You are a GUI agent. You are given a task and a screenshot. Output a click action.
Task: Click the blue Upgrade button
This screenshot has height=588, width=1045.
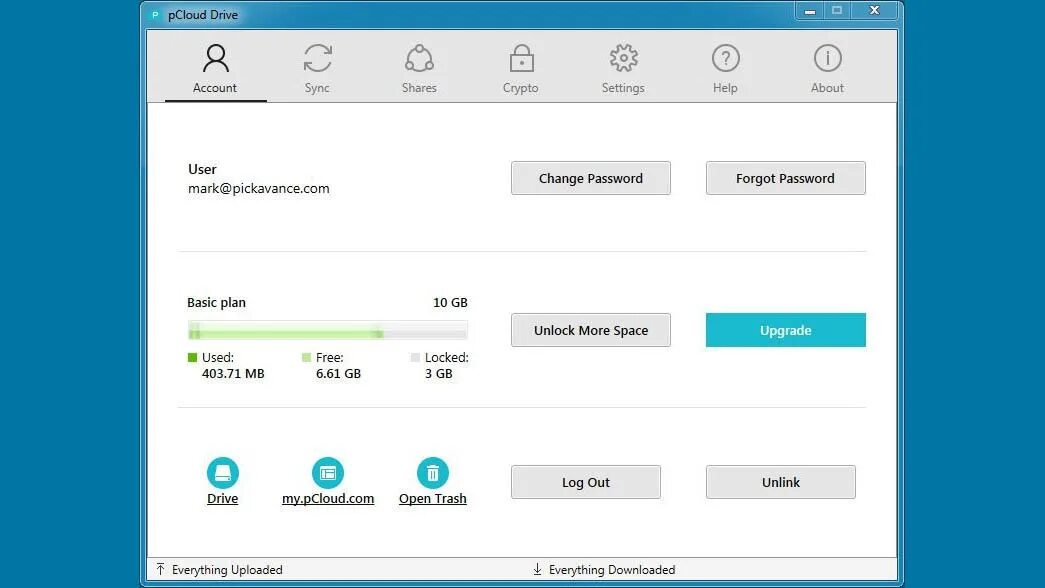(786, 330)
